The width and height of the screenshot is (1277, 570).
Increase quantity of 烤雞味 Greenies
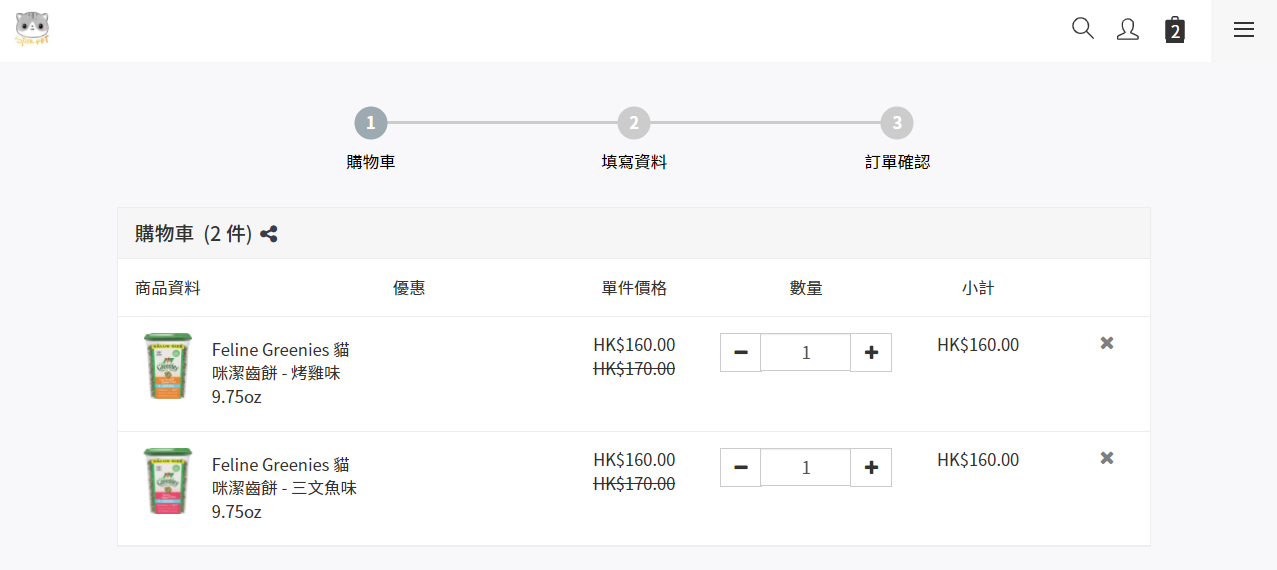(x=871, y=352)
